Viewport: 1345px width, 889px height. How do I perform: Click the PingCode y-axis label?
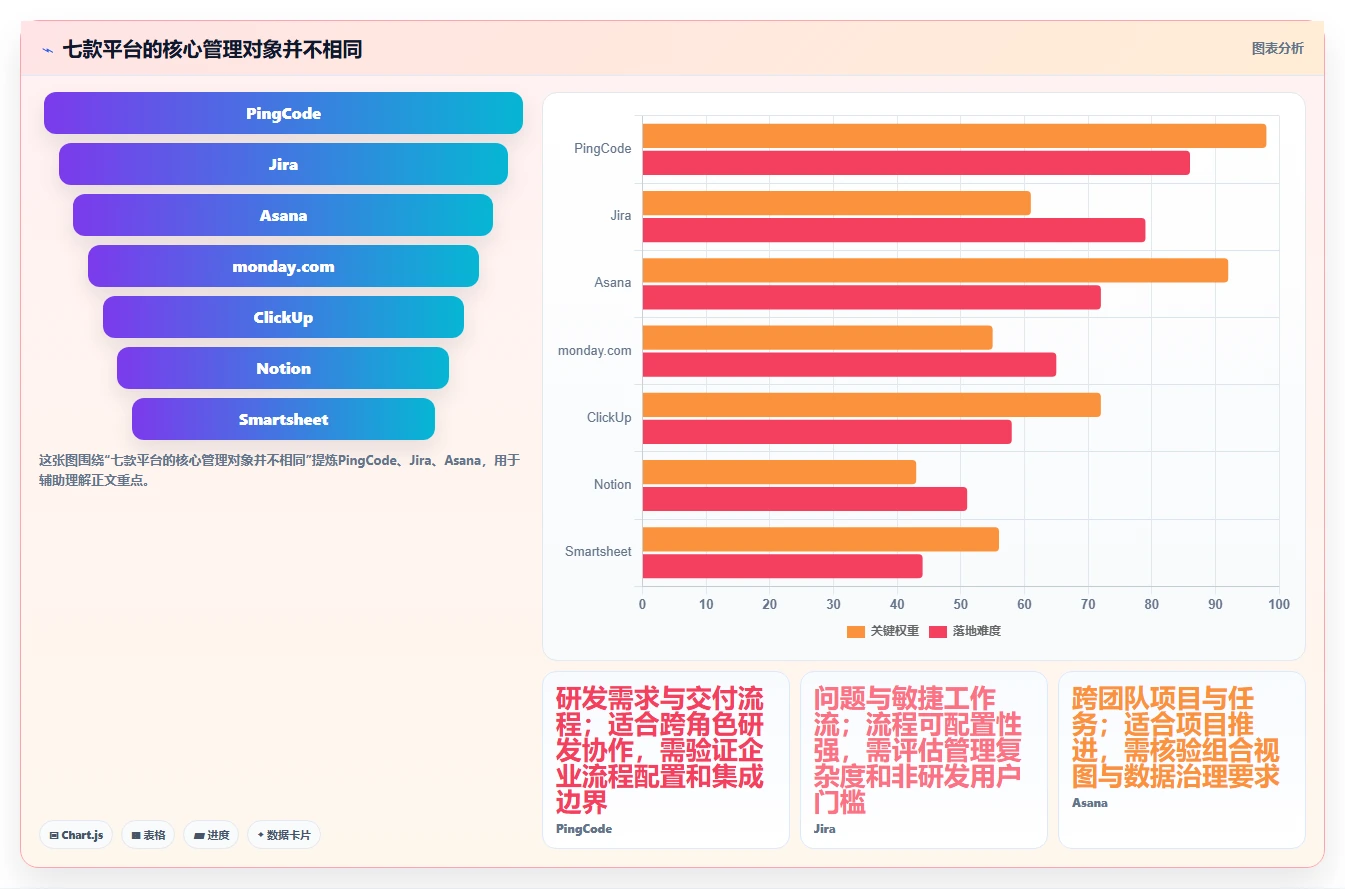click(x=602, y=149)
